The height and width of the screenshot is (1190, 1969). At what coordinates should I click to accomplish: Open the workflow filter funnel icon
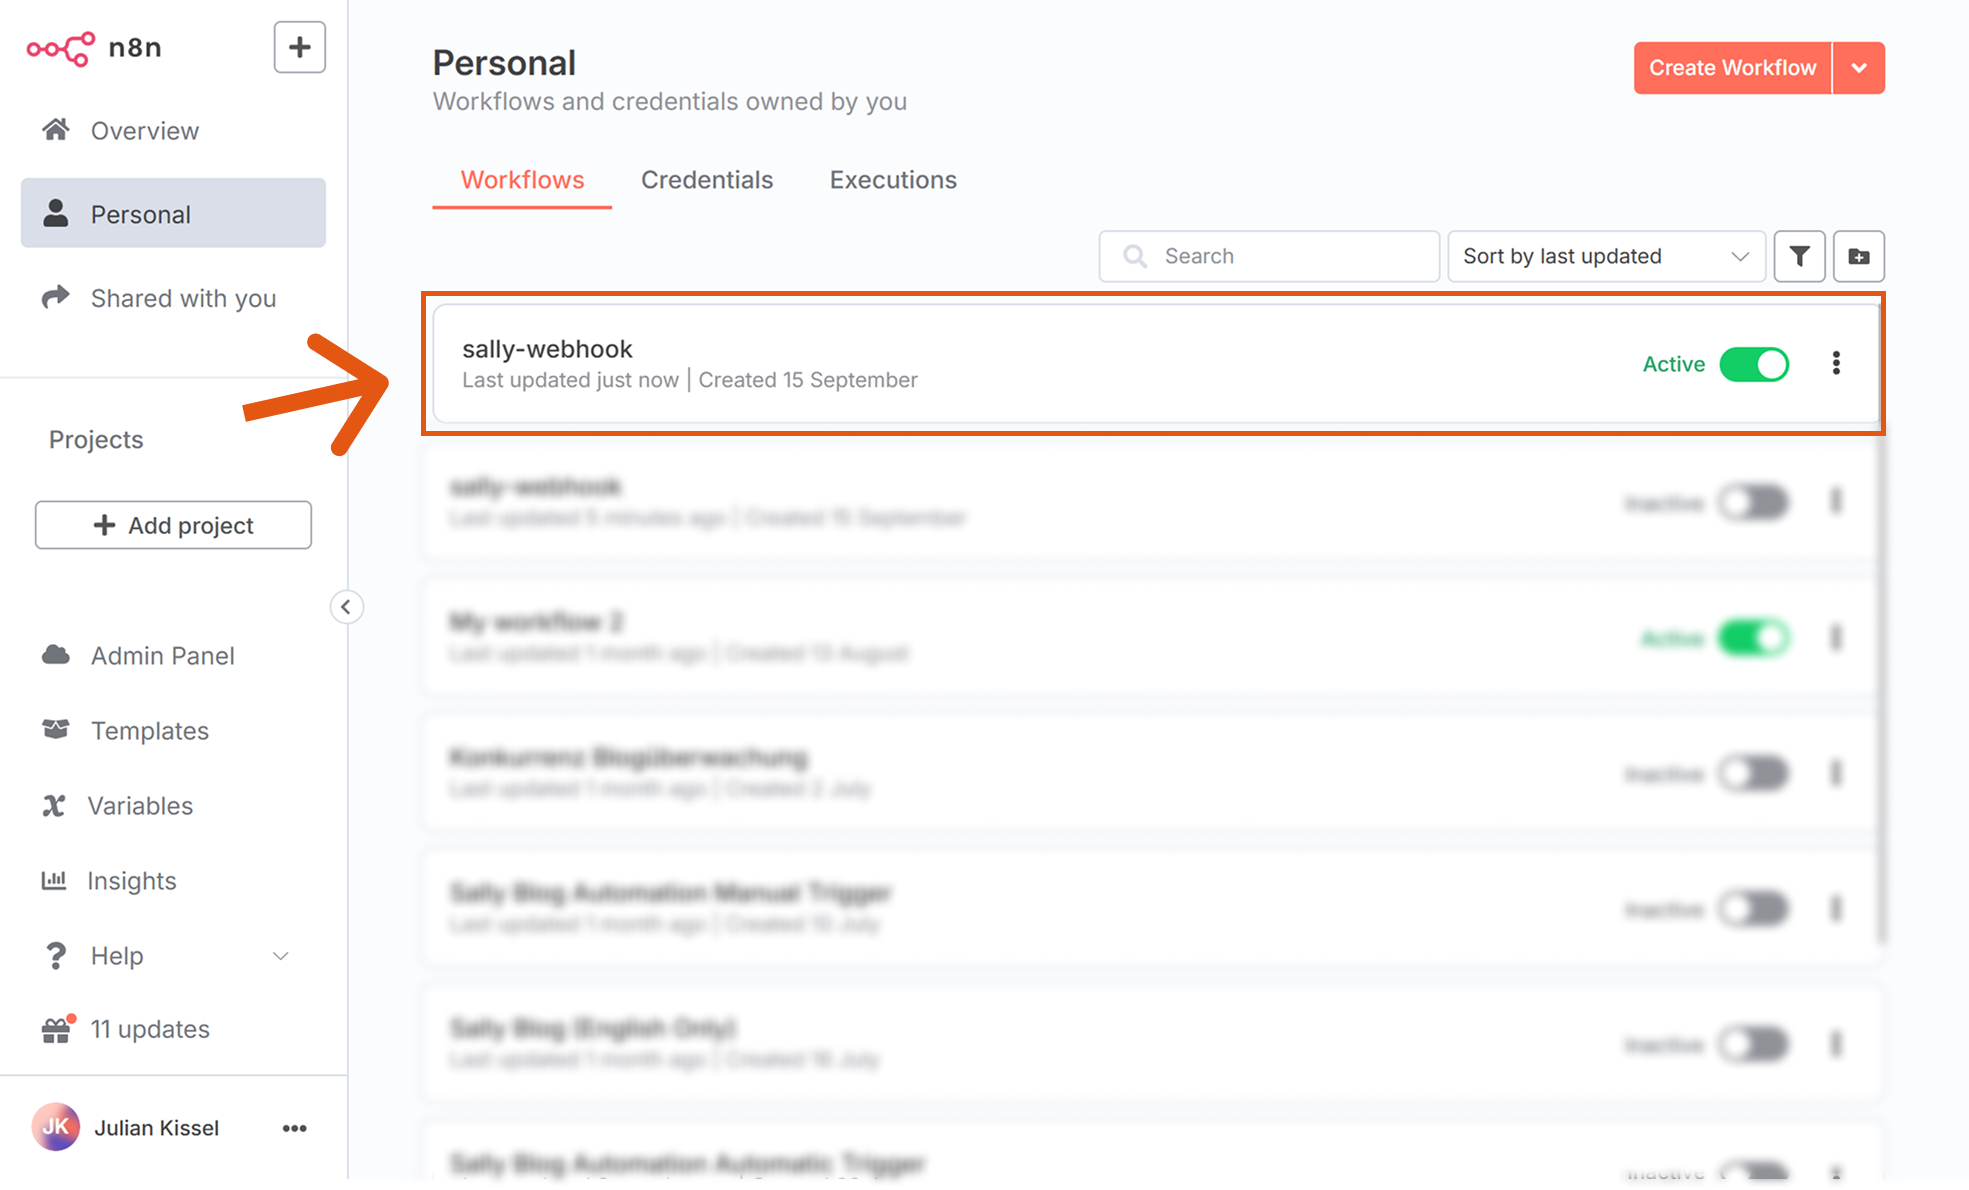(1799, 256)
